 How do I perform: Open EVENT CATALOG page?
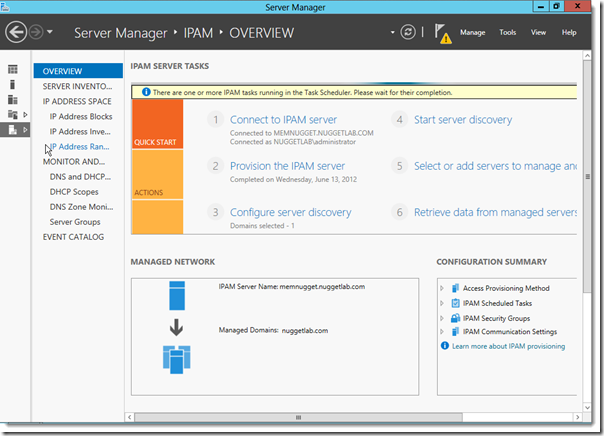tap(73, 237)
